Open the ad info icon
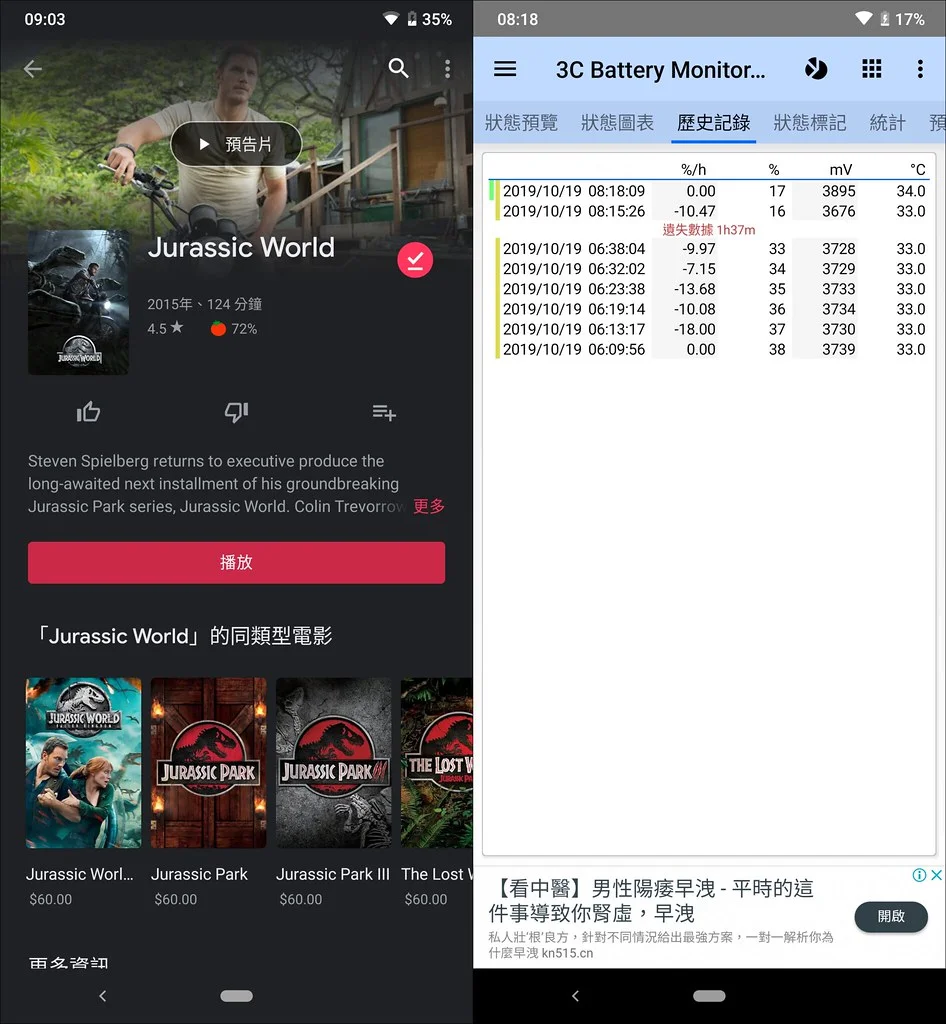Screen dimensions: 946x1024 coord(919,875)
